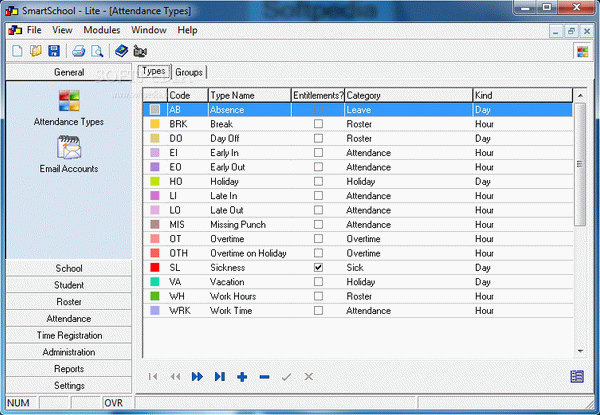
Task: Open the File menu
Action: pyautogui.click(x=34, y=30)
